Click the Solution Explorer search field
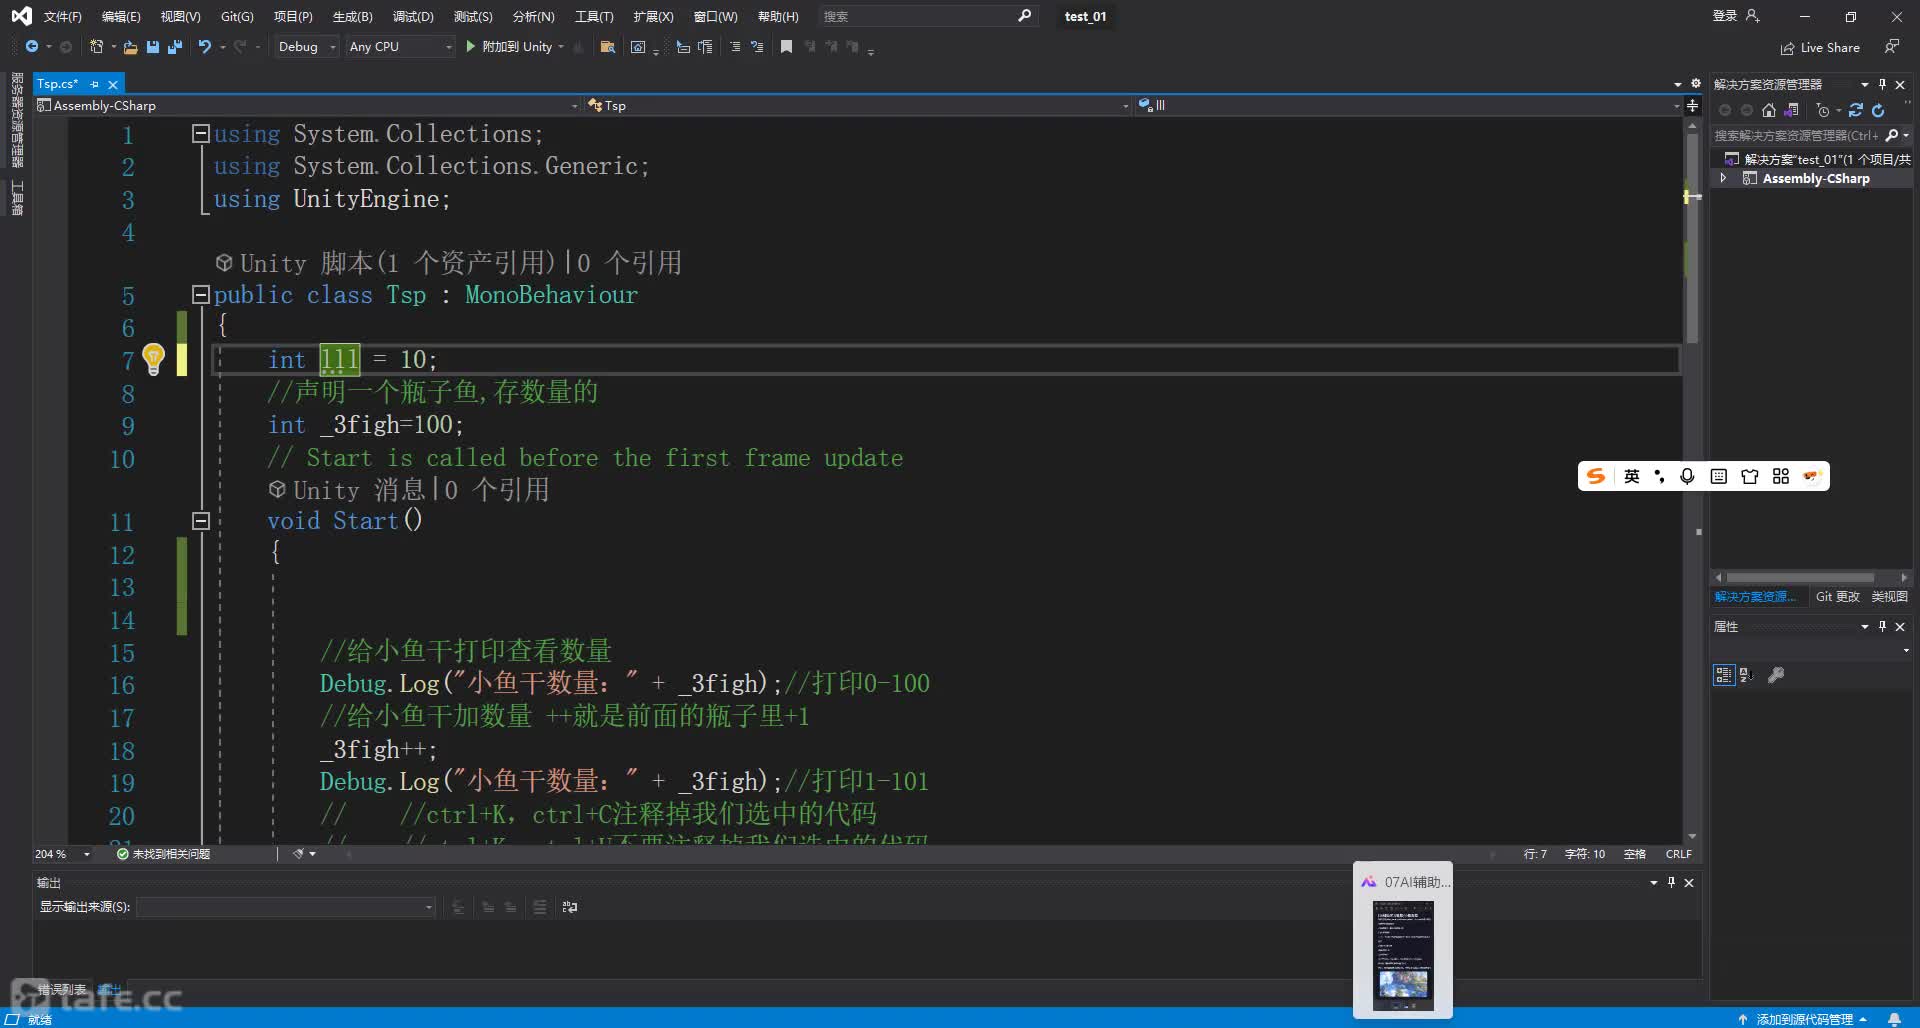The height and width of the screenshot is (1028, 1920). pyautogui.click(x=1811, y=135)
